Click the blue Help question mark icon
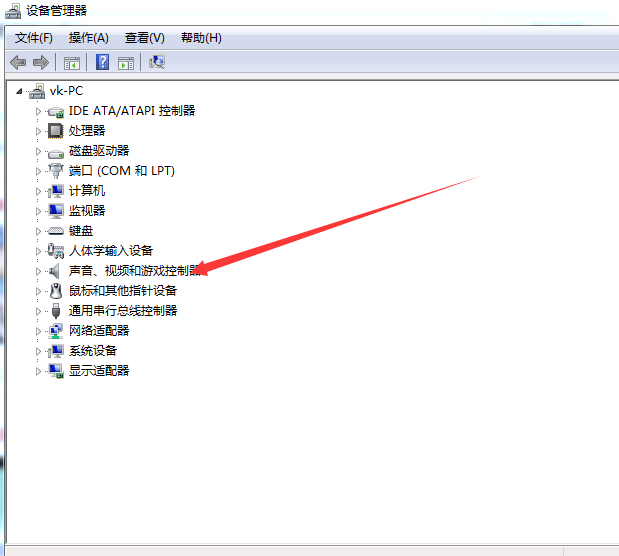Viewport: 619px width, 556px height. click(x=103, y=62)
